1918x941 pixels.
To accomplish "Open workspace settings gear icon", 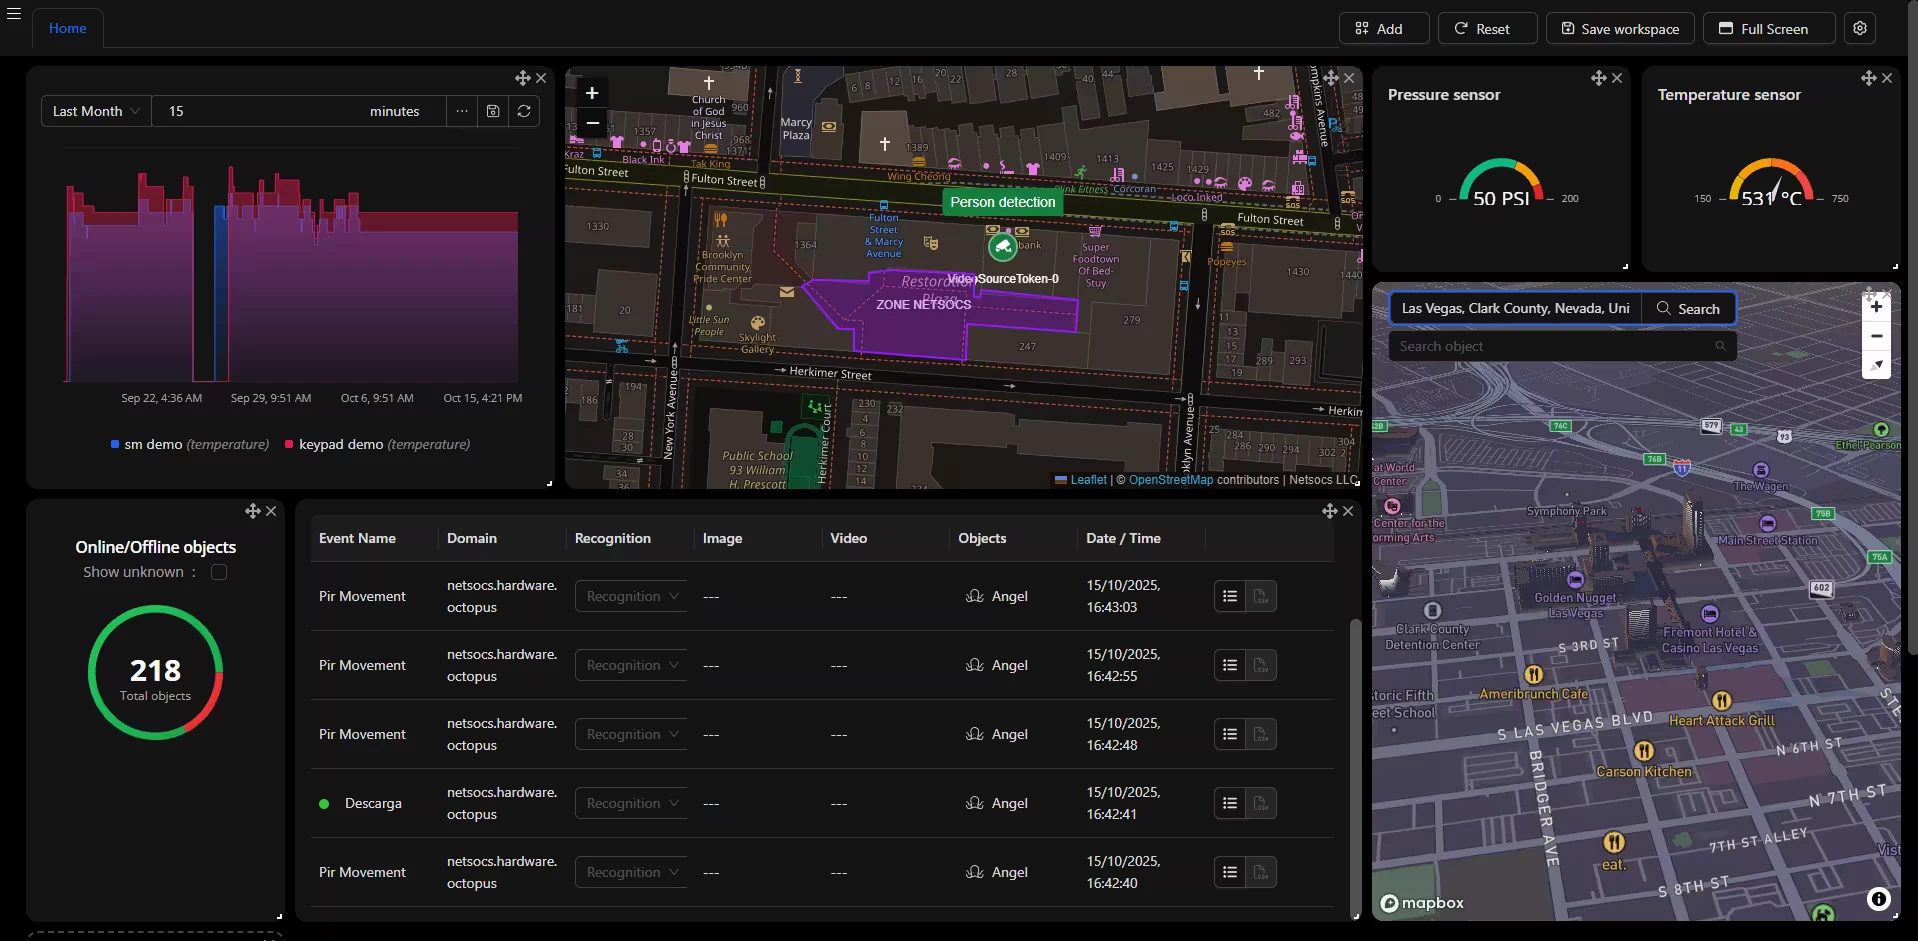I will pos(1860,28).
